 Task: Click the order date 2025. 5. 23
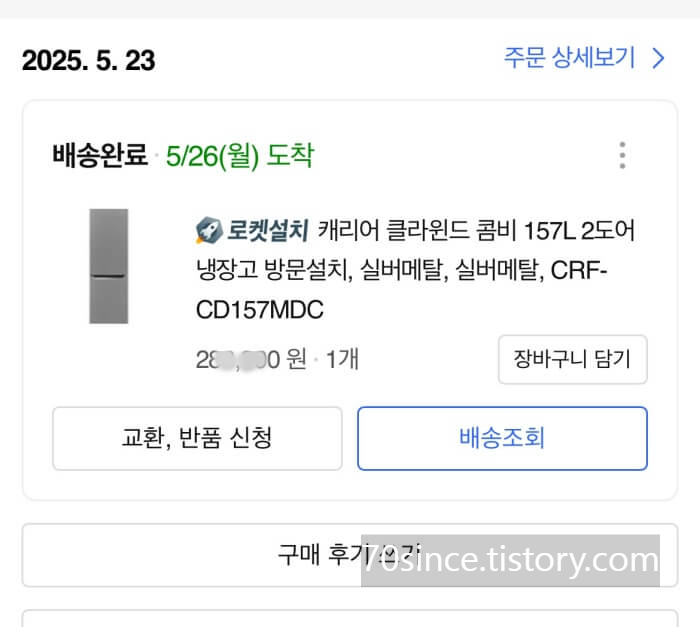point(88,60)
